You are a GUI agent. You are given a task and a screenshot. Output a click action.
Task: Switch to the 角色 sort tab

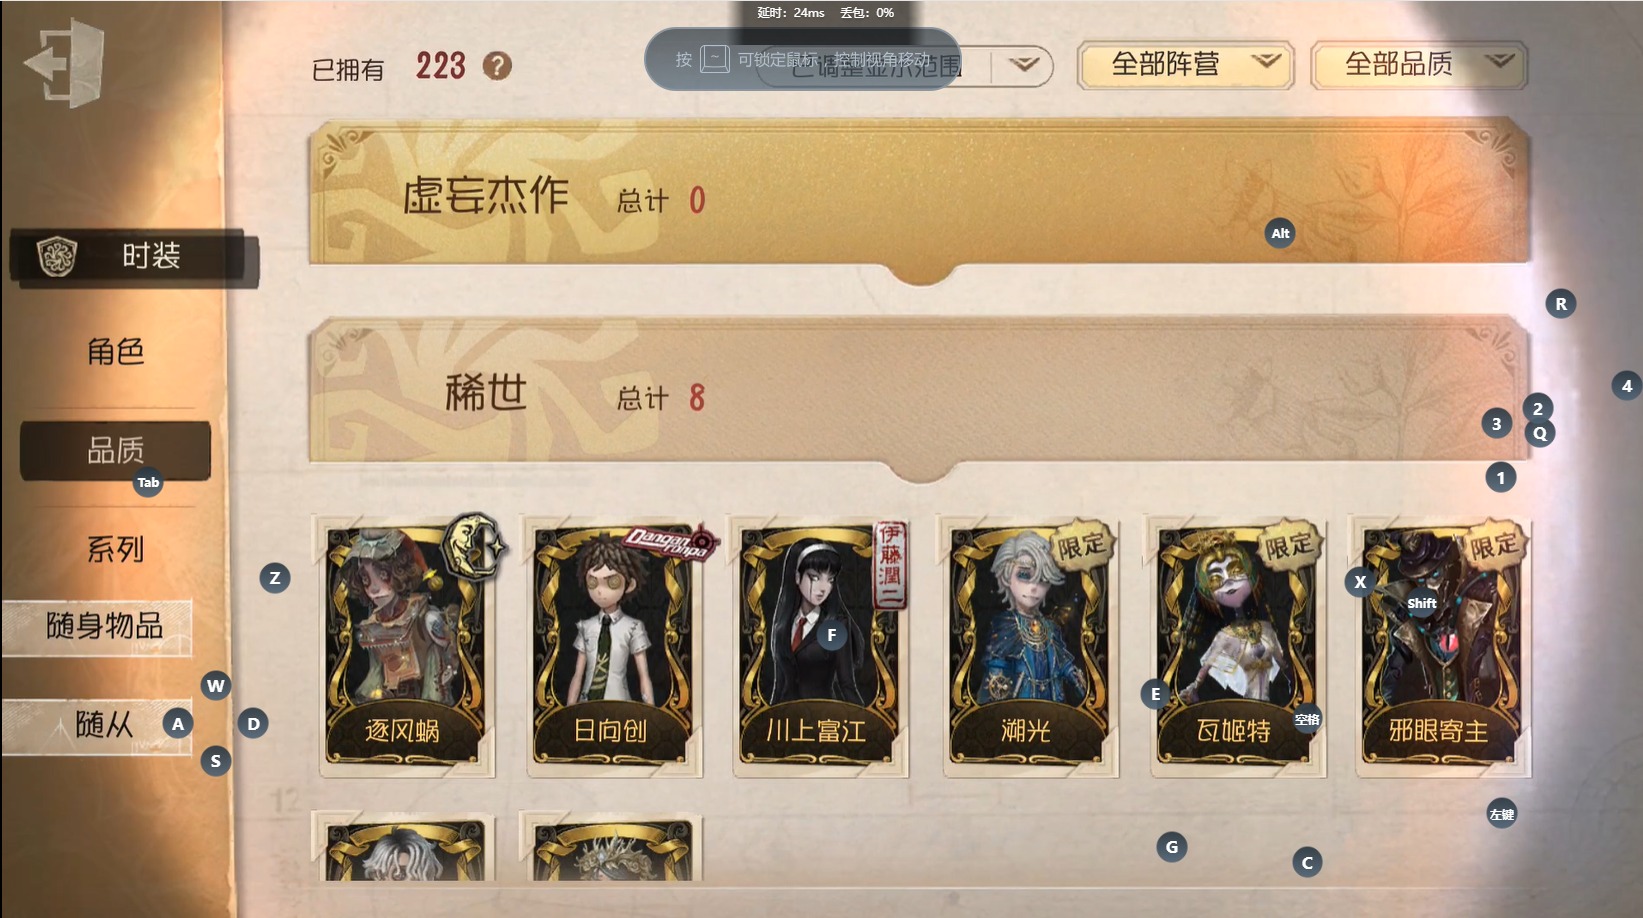[x=115, y=352]
